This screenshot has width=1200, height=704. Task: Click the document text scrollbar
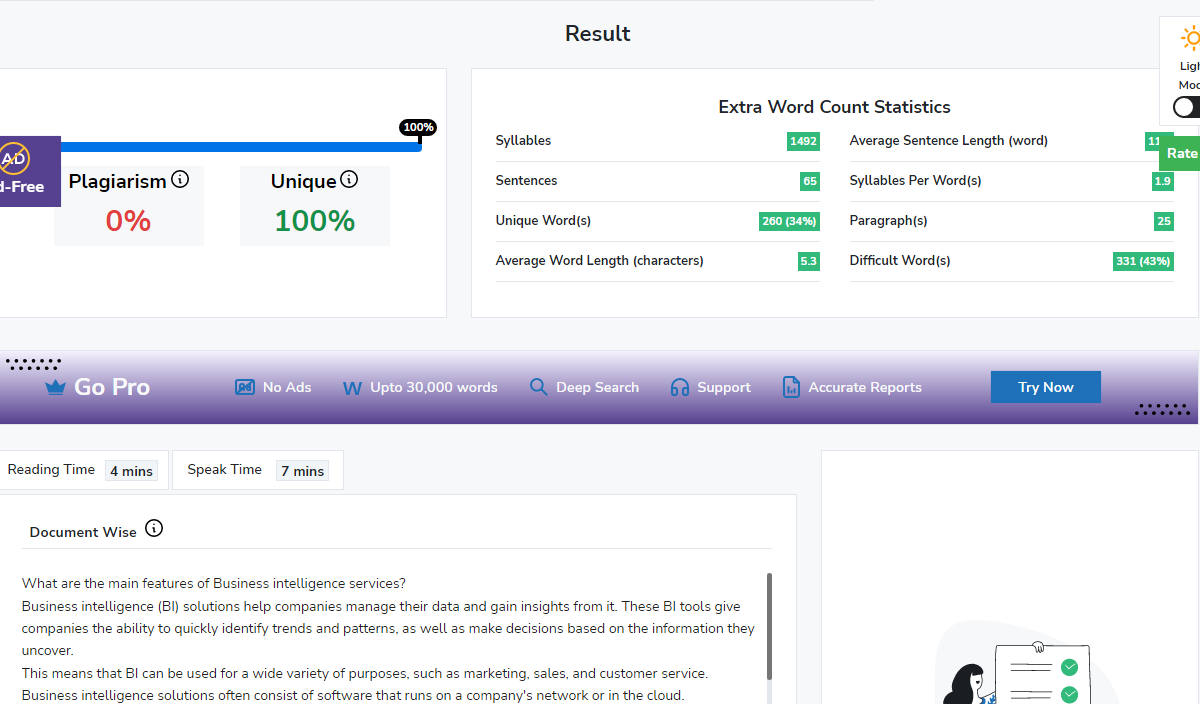[x=769, y=626]
